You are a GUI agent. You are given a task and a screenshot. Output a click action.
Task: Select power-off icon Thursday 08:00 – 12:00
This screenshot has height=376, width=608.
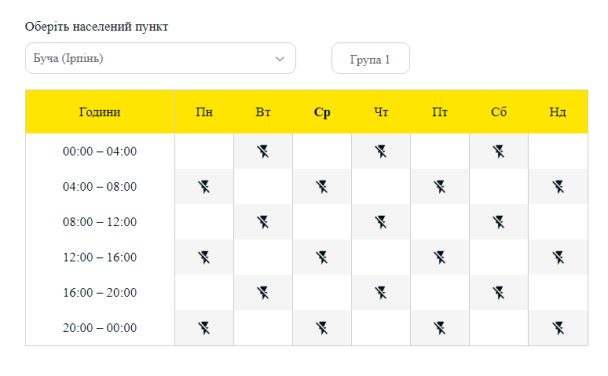tap(381, 222)
